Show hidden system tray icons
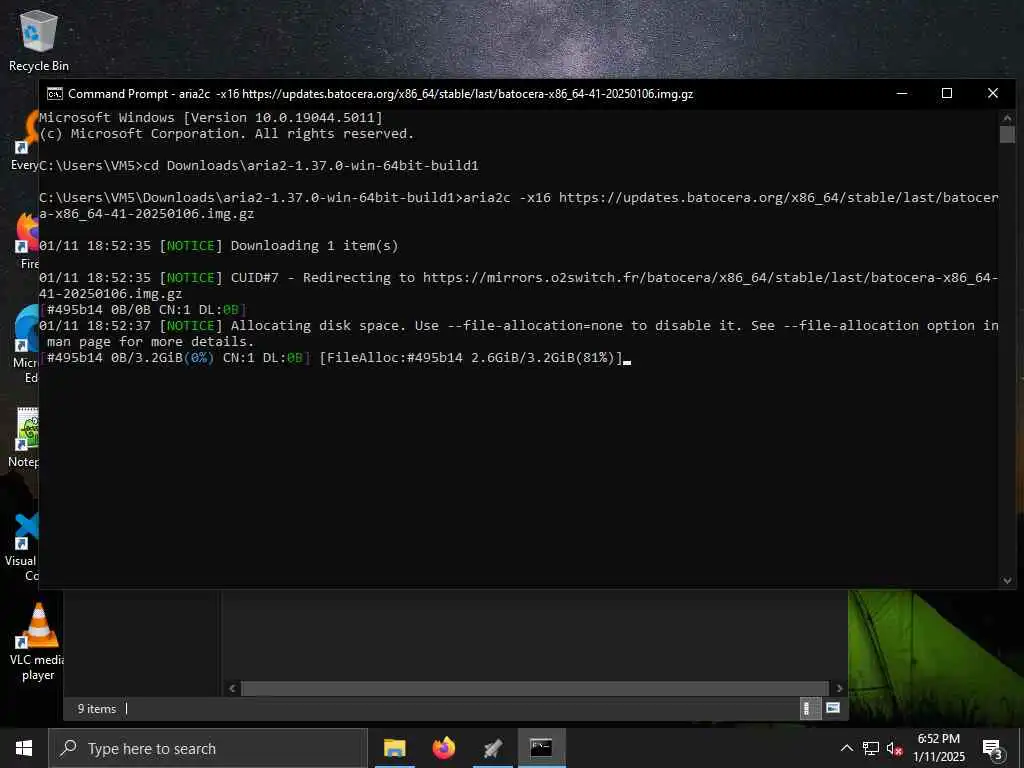The height and width of the screenshot is (768, 1024). (846, 748)
